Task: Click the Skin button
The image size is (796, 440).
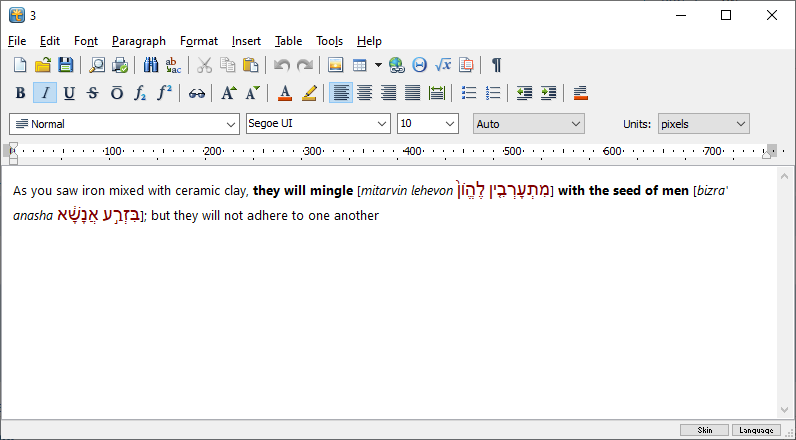Action: [x=704, y=430]
